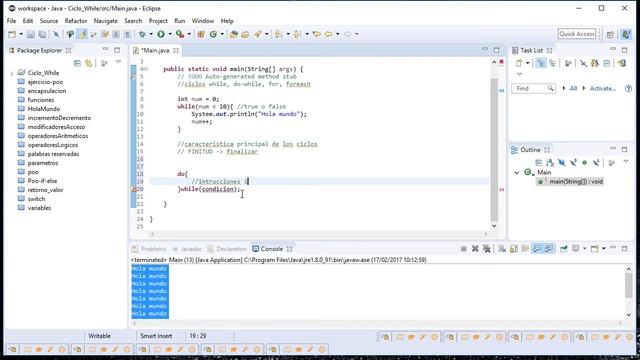Click Pin Console icon

click(x=564, y=249)
